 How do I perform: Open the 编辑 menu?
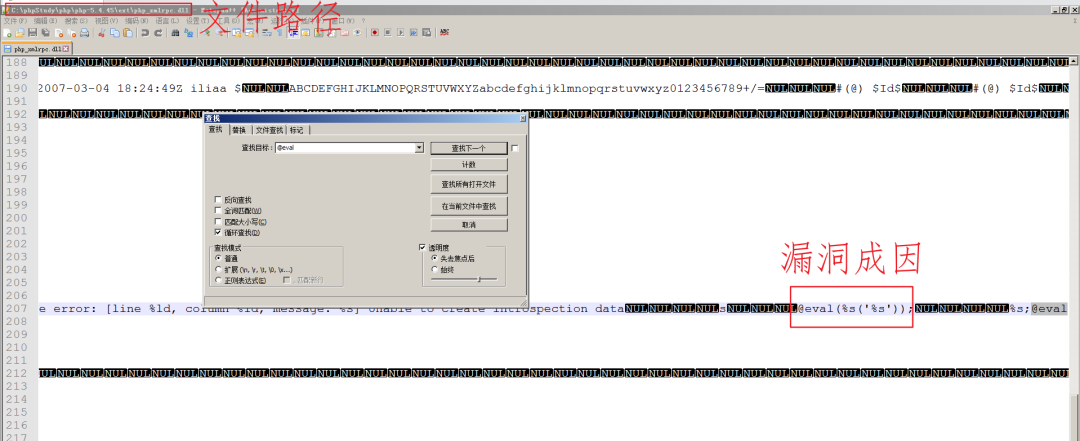(x=45, y=21)
